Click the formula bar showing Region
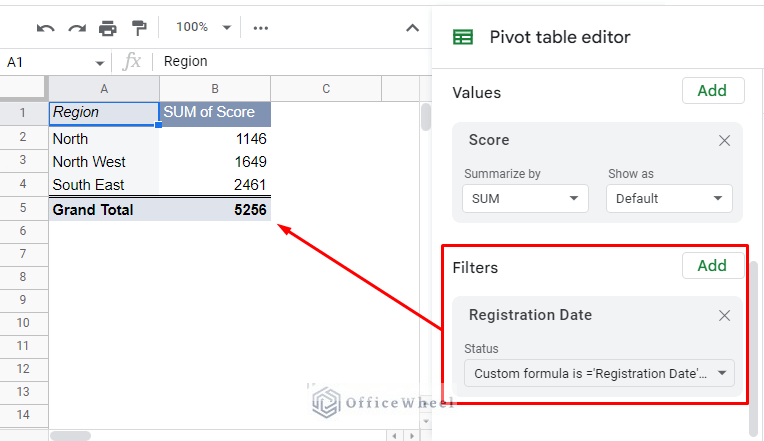This screenshot has width=764, height=441. 290,62
